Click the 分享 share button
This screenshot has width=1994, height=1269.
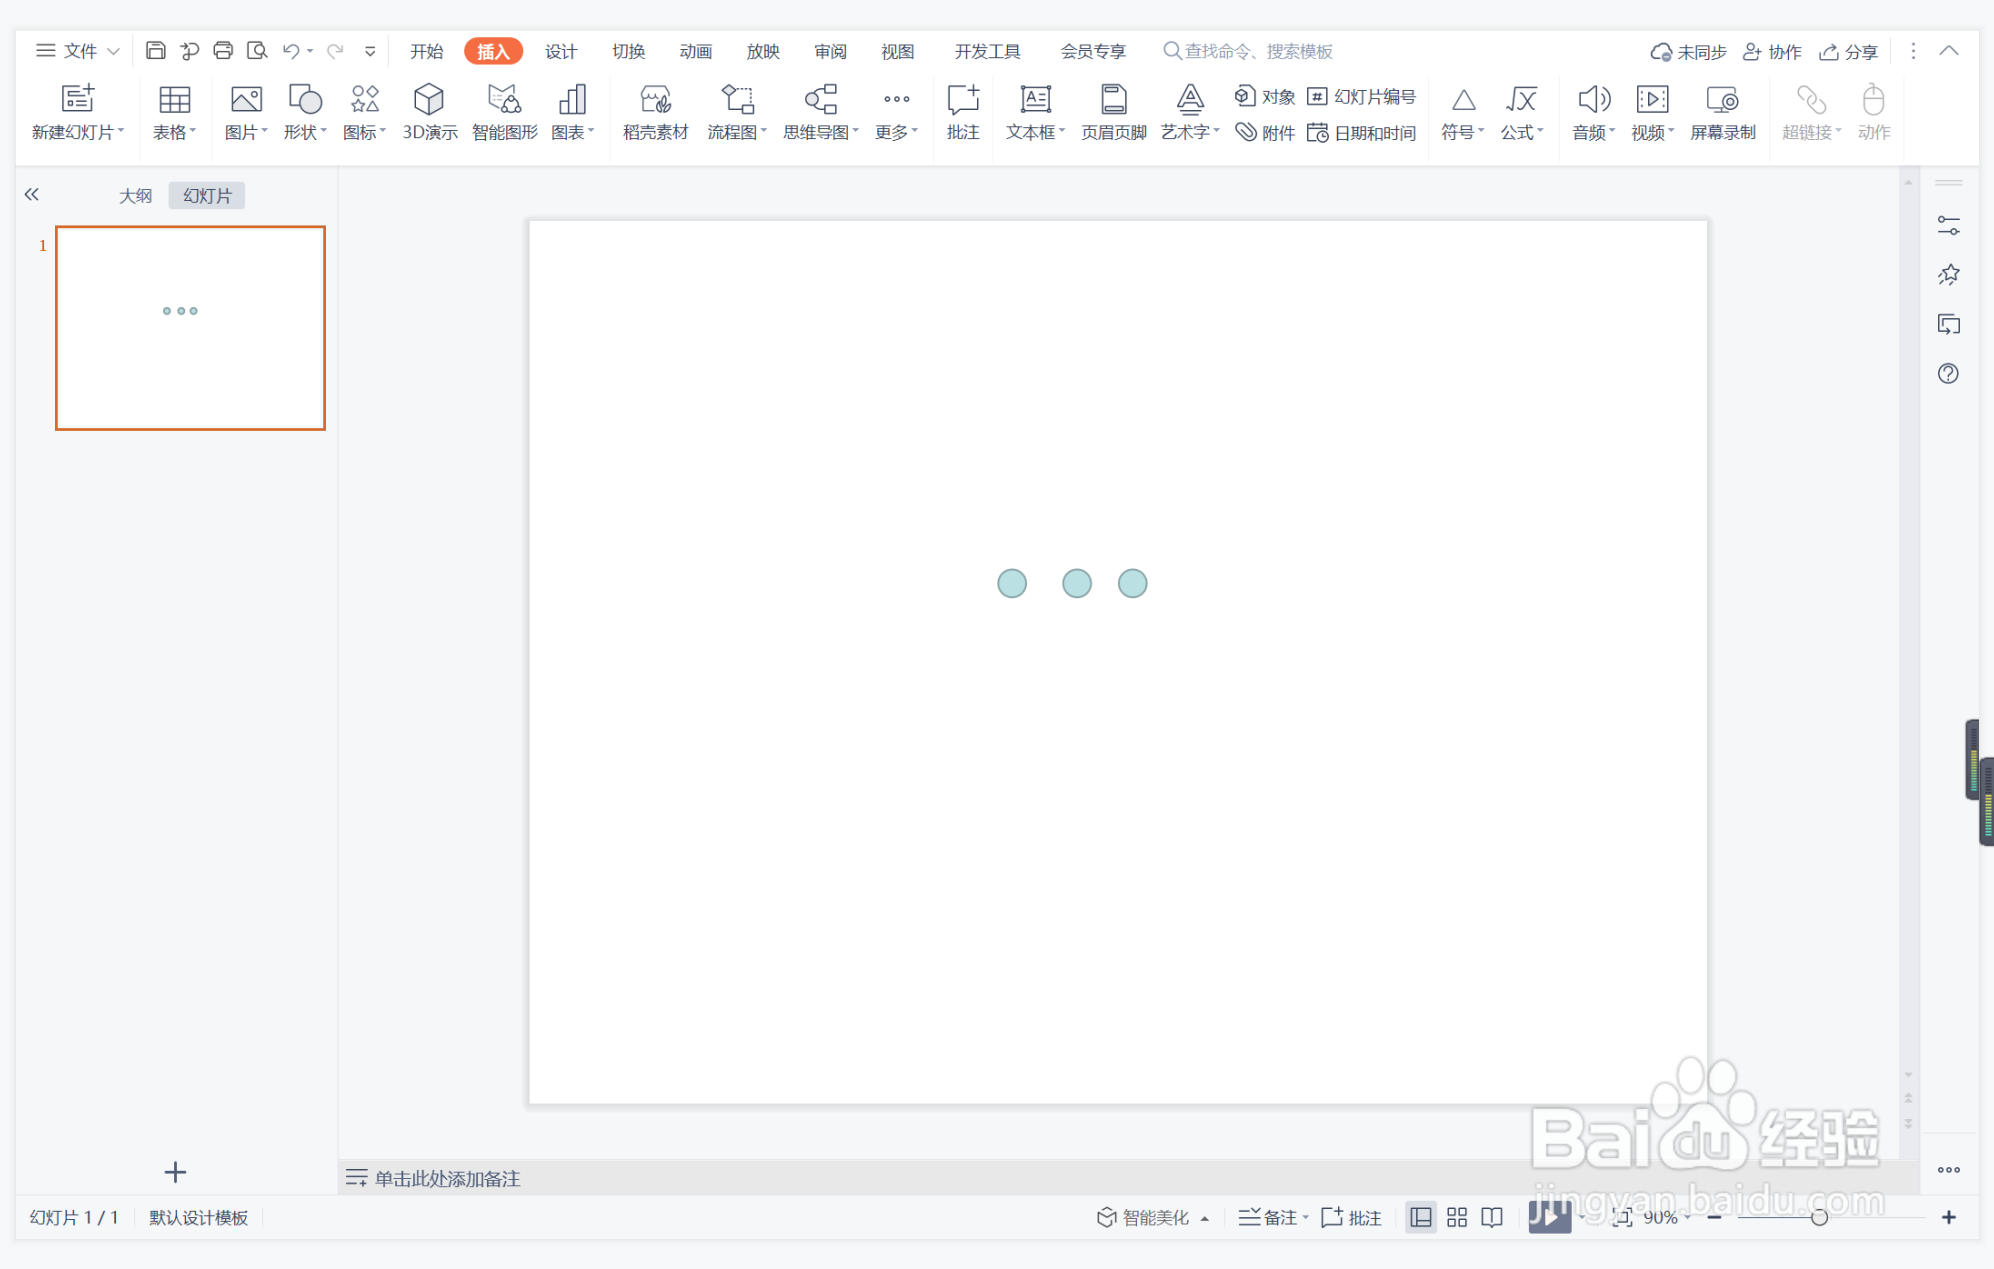(x=1849, y=51)
